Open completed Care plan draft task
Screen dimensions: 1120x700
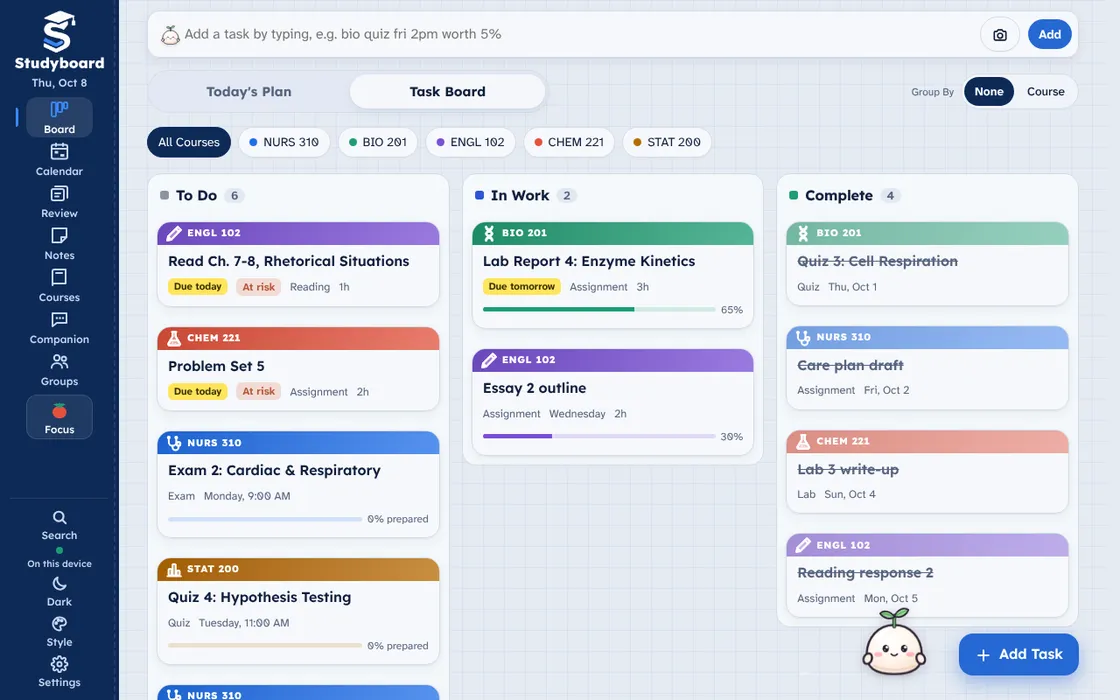pyautogui.click(x=927, y=367)
